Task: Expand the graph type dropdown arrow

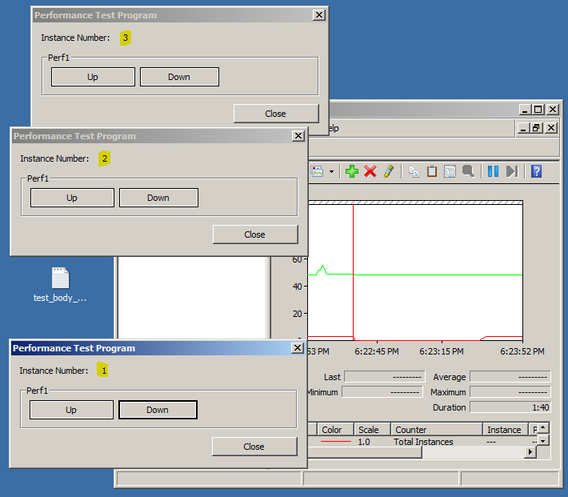Action: 331,172
